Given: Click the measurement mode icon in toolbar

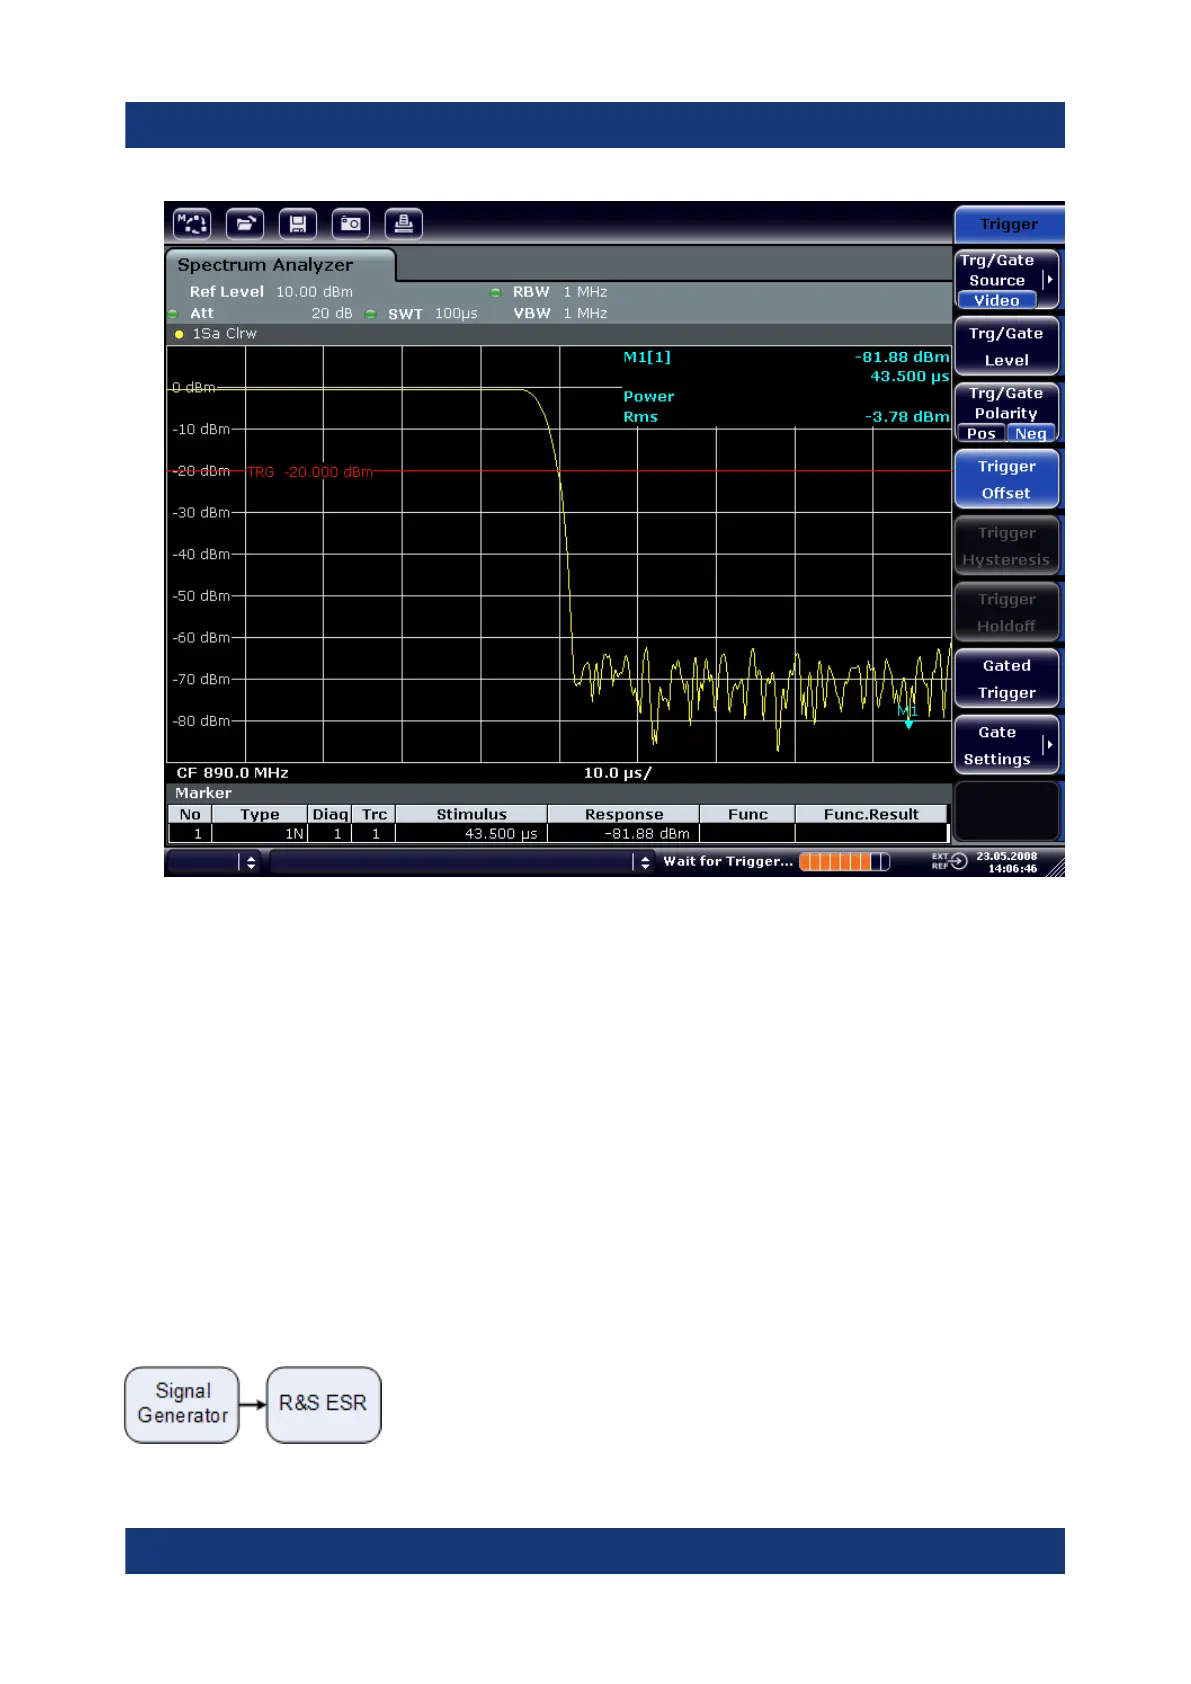Looking at the screenshot, I should pyautogui.click(x=192, y=224).
